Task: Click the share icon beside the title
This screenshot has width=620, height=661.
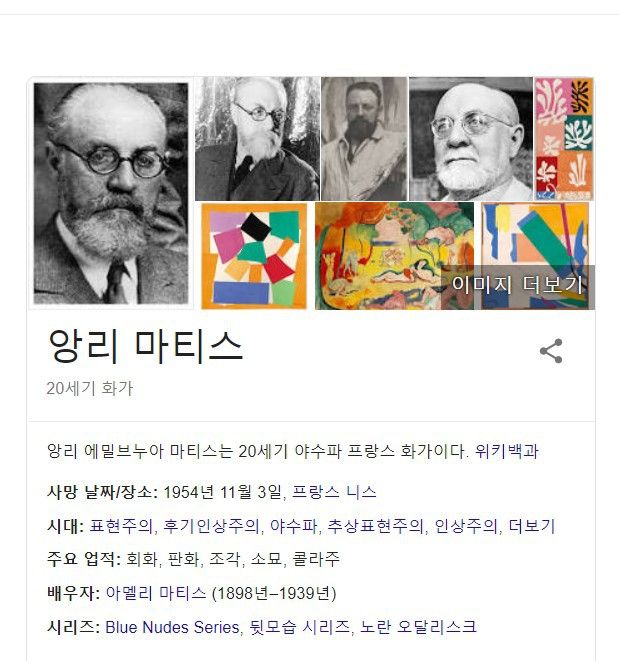Action: tap(551, 351)
